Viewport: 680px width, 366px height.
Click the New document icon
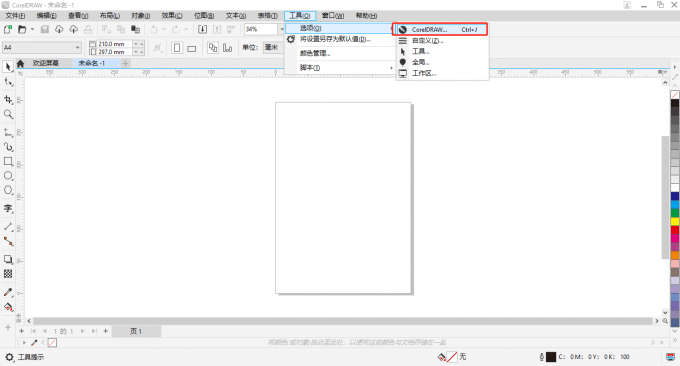click(x=8, y=29)
